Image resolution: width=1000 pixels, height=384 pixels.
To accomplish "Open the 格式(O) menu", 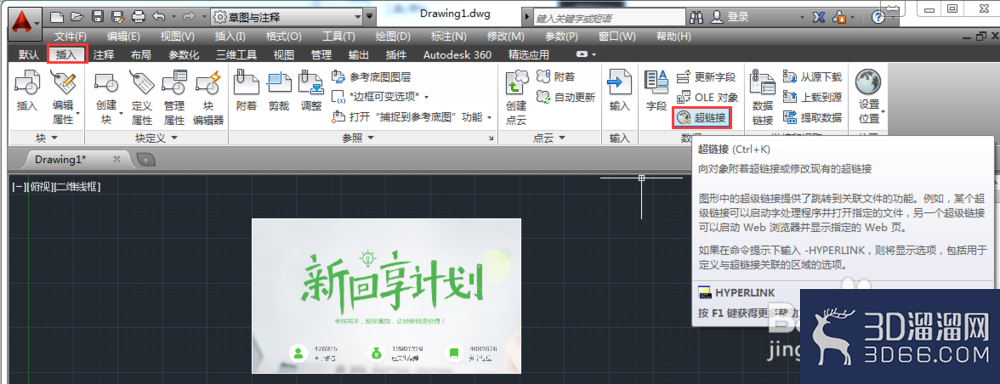I will point(284,36).
